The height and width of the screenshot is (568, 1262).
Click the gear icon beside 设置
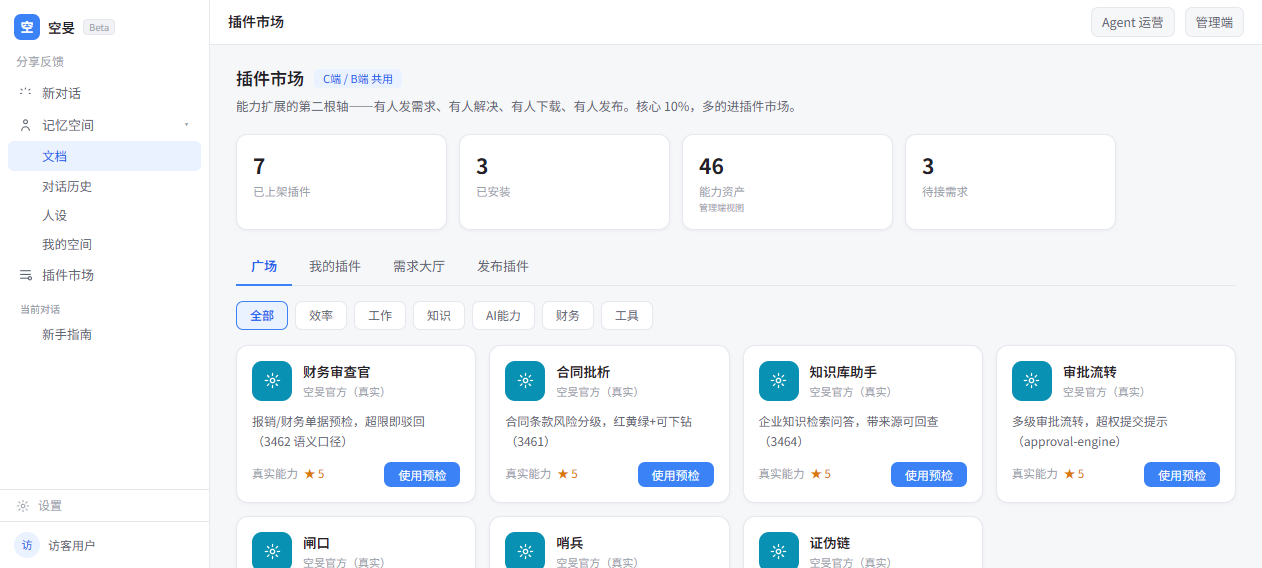click(23, 506)
